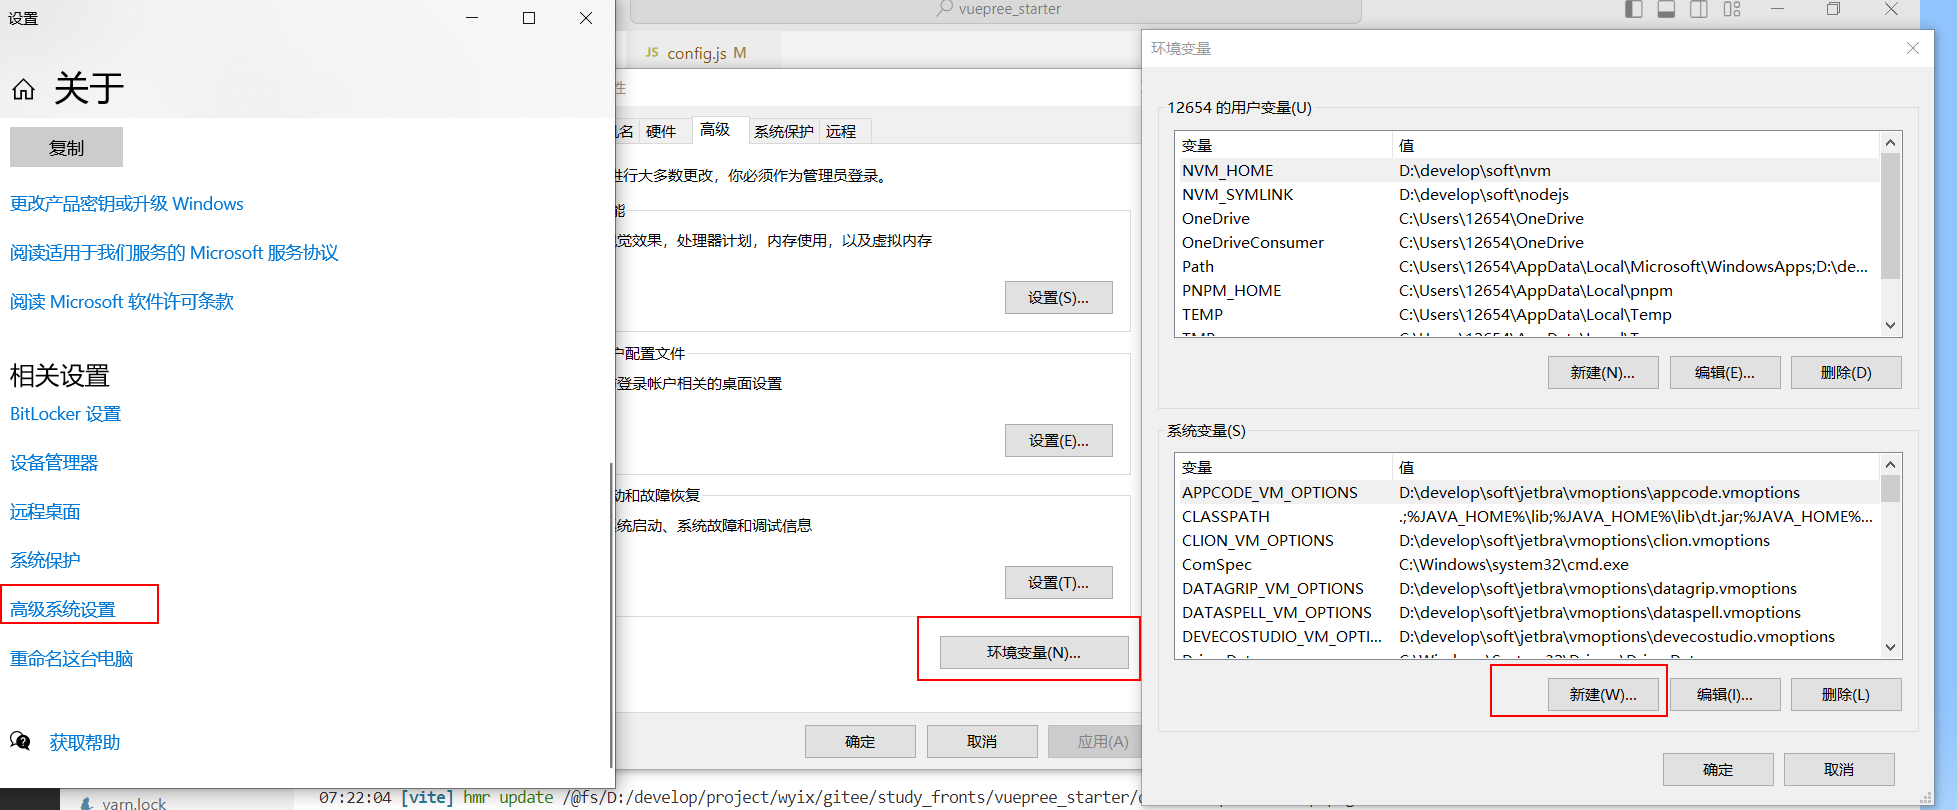Viewport: 1957px width, 810px height.
Task: Click 值 column header in system variables
Action: (x=1636, y=468)
